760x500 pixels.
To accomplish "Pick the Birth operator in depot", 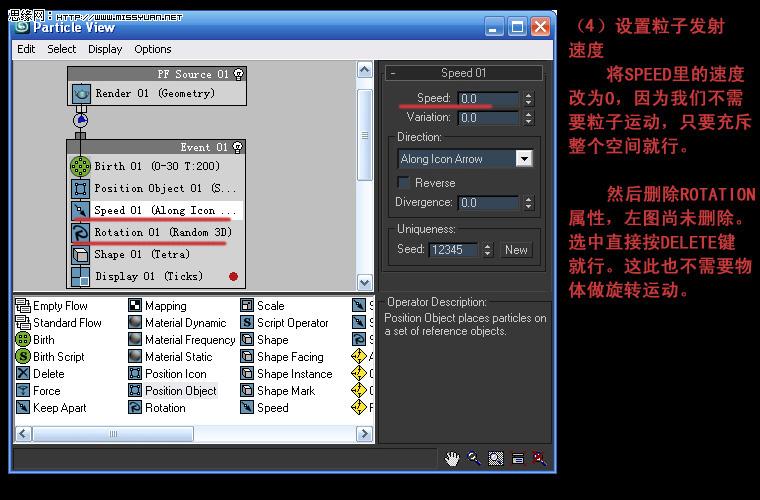I will pos(35,340).
